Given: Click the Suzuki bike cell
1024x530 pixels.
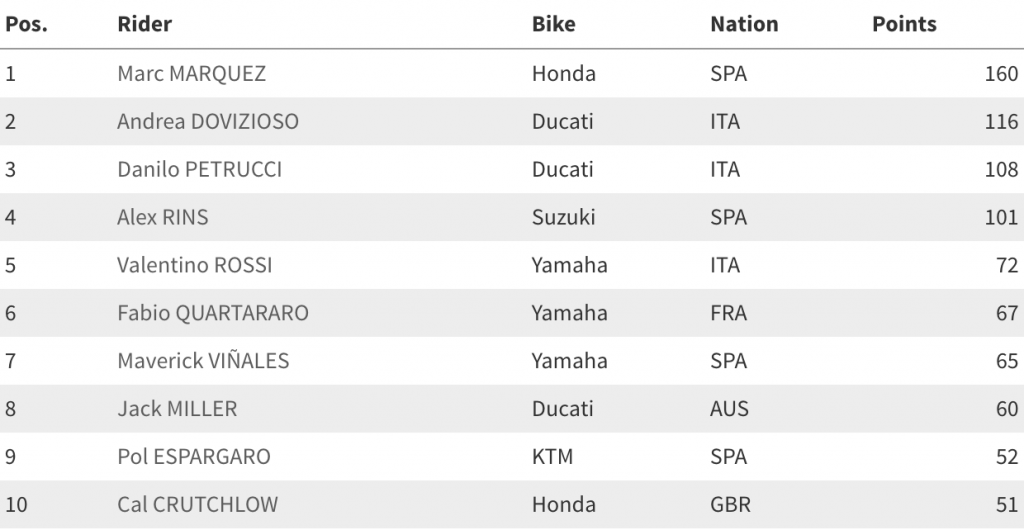Looking at the screenshot, I should pyautogui.click(x=563, y=218).
